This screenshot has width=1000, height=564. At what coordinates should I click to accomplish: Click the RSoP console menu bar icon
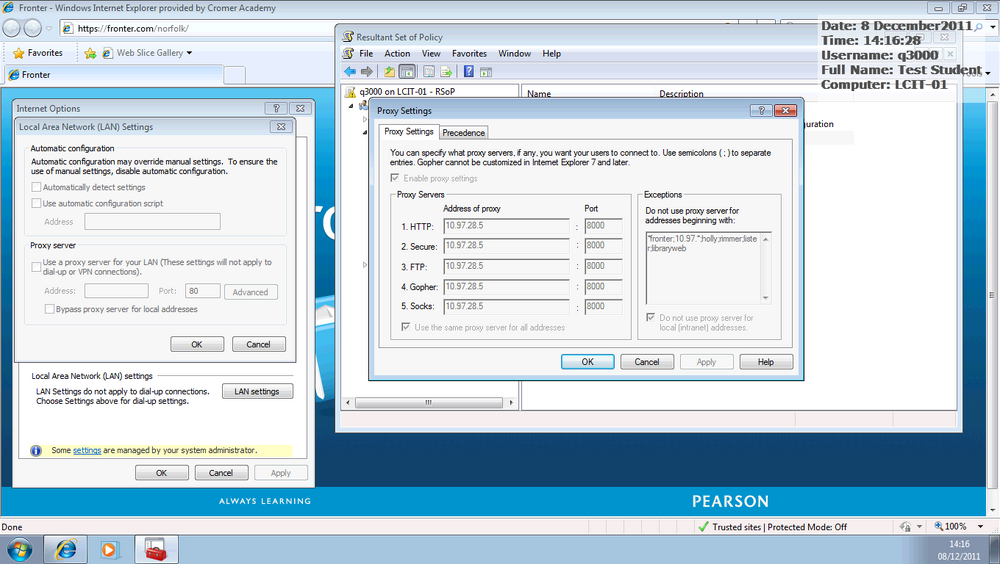(348, 54)
